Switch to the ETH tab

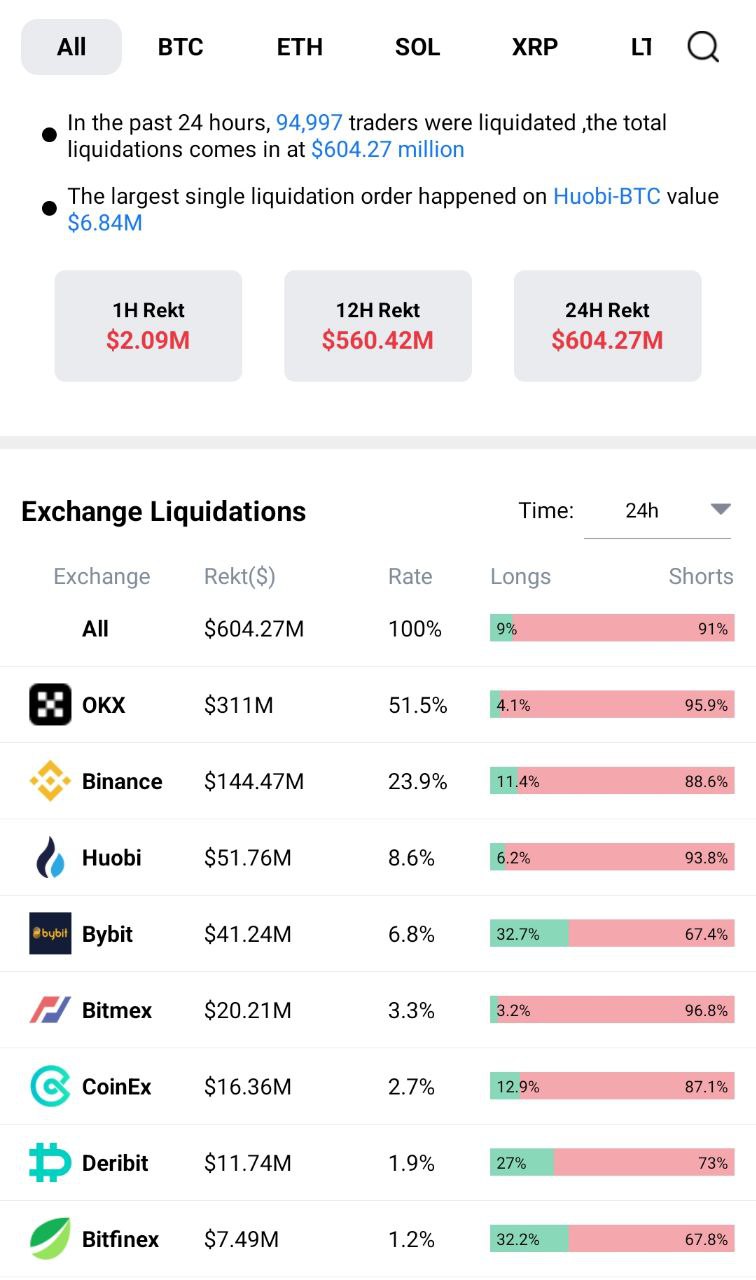point(300,47)
